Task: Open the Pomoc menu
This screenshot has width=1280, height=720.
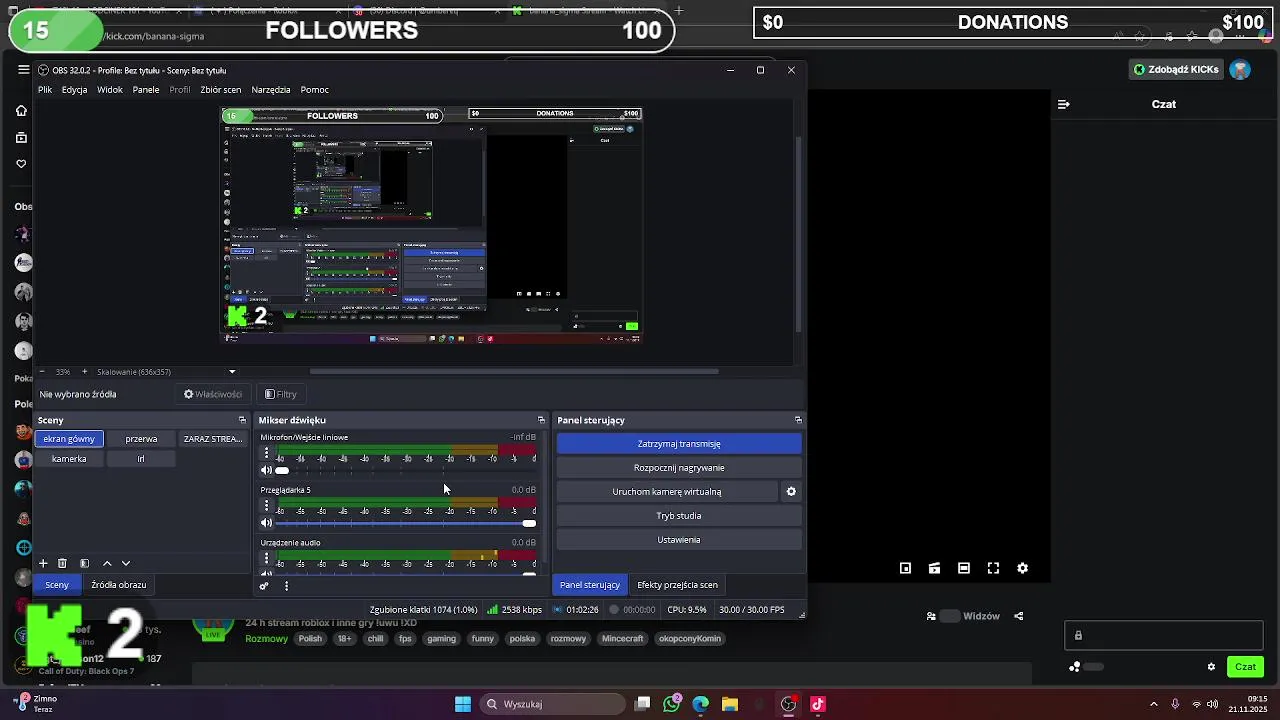Action: [x=314, y=90]
